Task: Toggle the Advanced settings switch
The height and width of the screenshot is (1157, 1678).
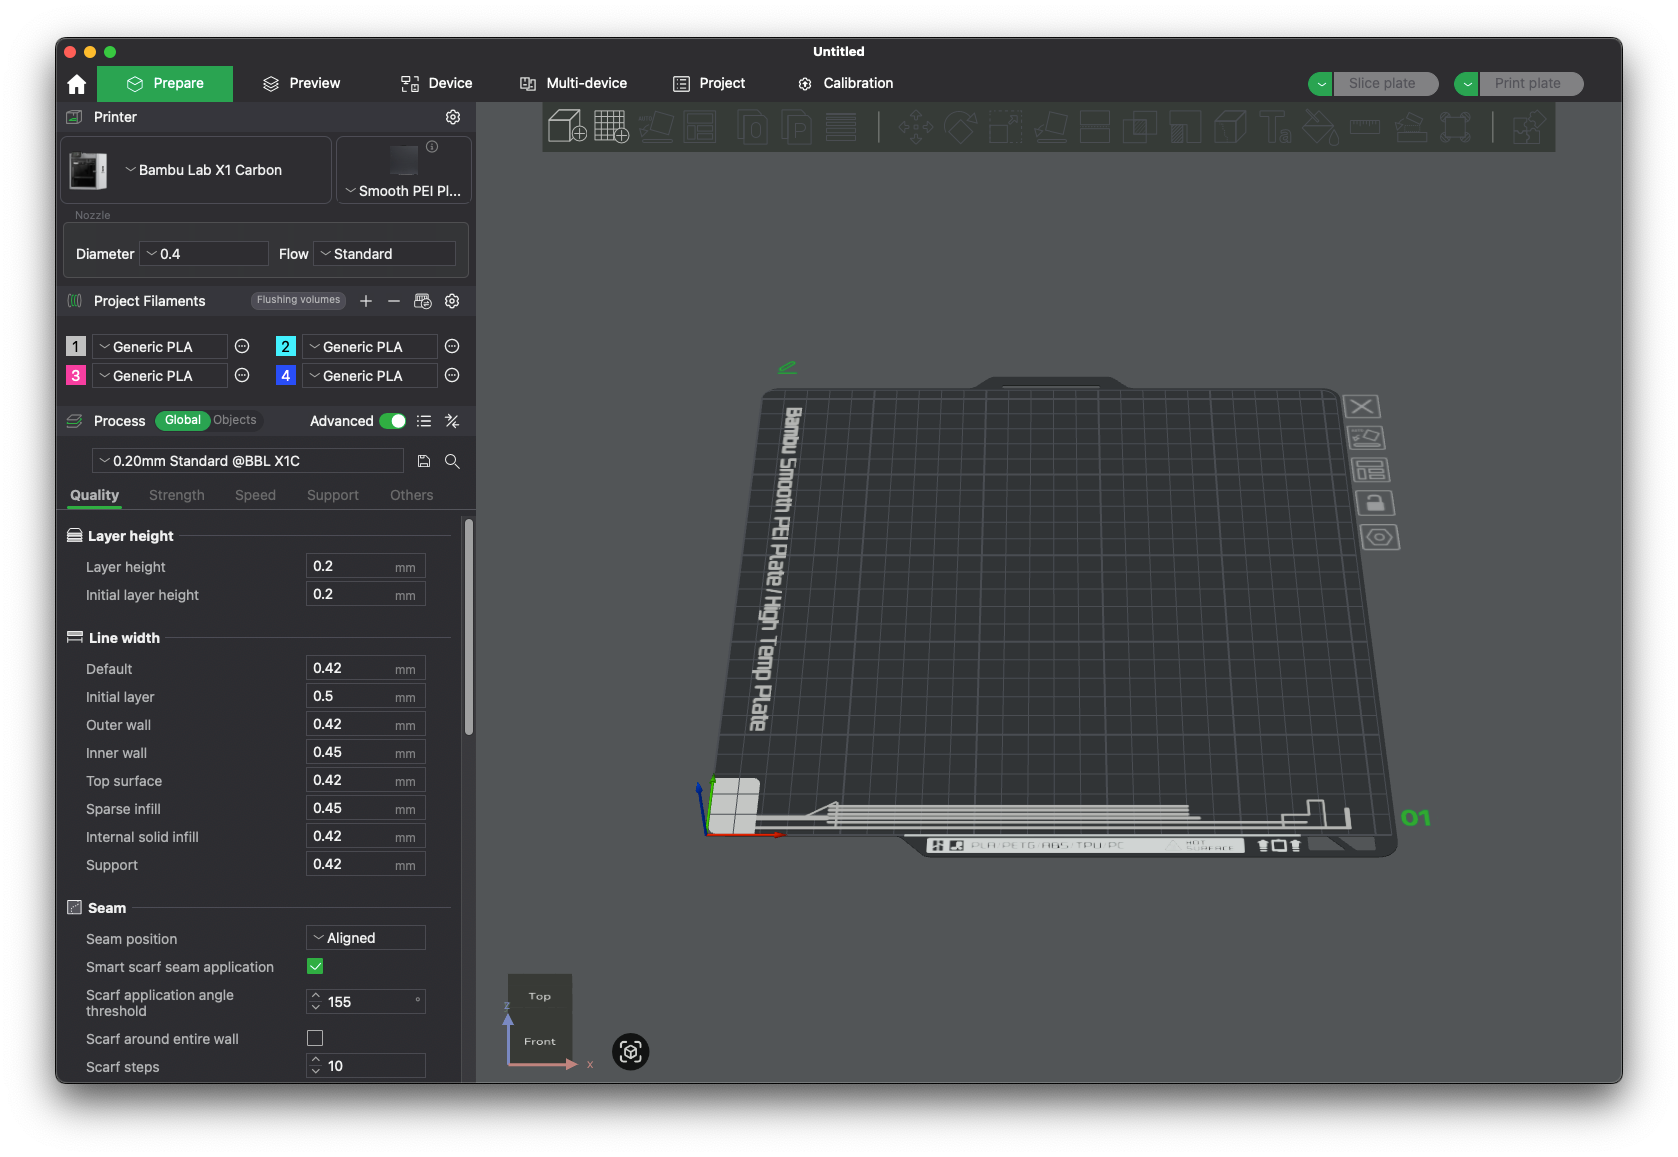Action: click(x=393, y=421)
